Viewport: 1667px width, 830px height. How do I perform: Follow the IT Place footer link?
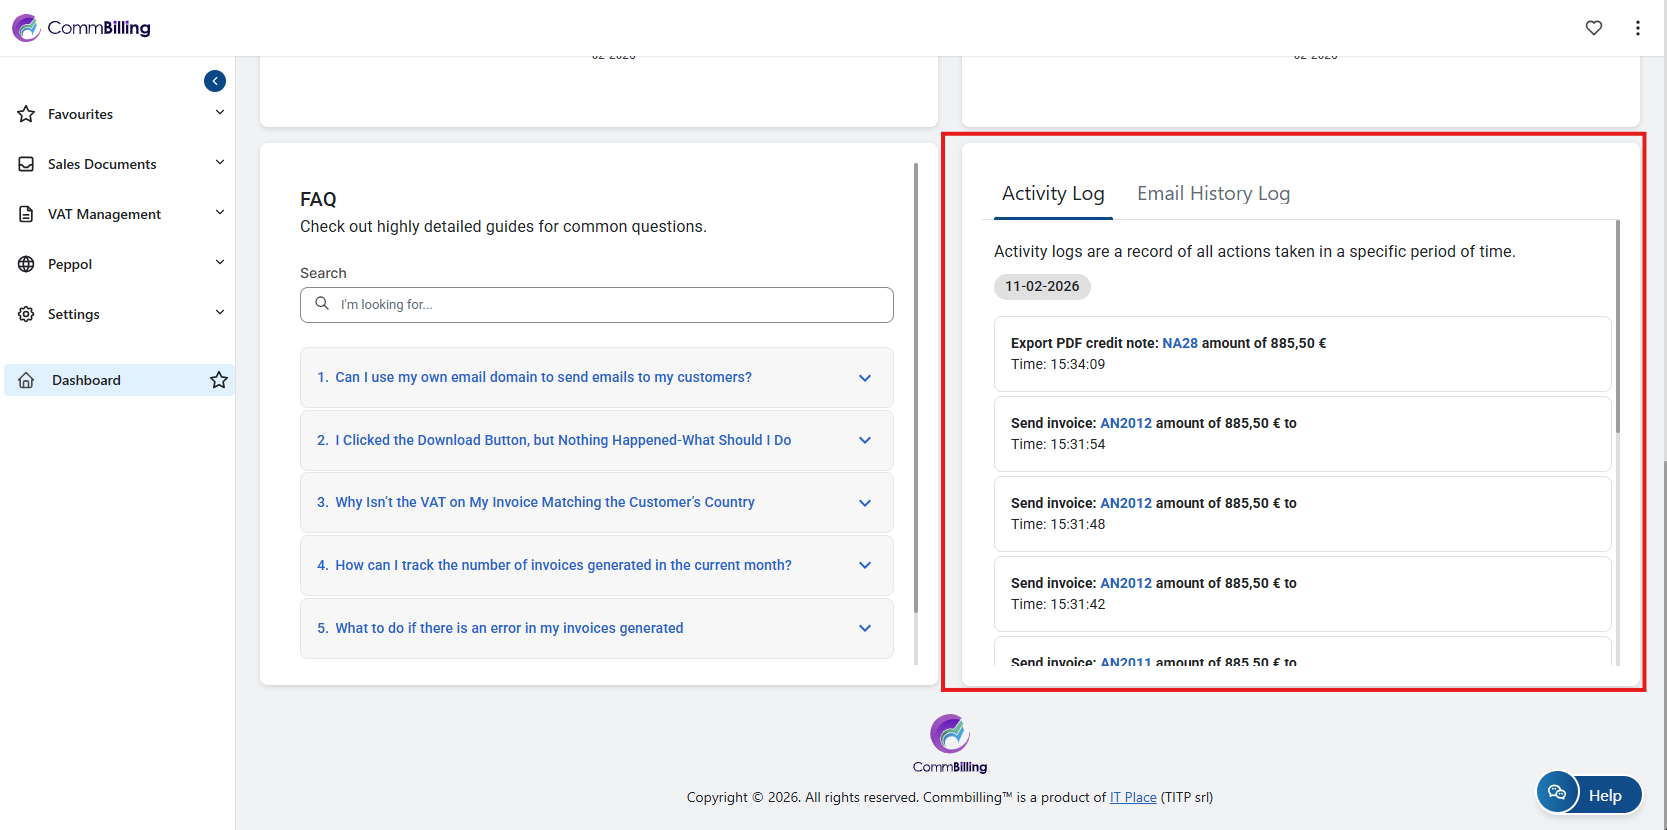tap(1133, 797)
